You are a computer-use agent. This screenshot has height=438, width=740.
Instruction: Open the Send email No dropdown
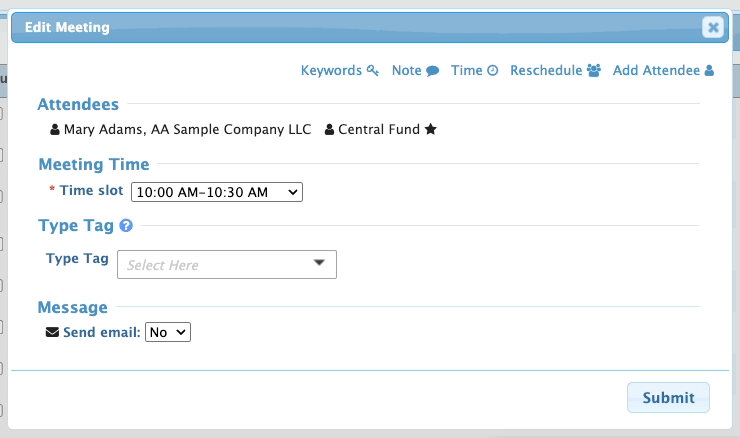168,332
